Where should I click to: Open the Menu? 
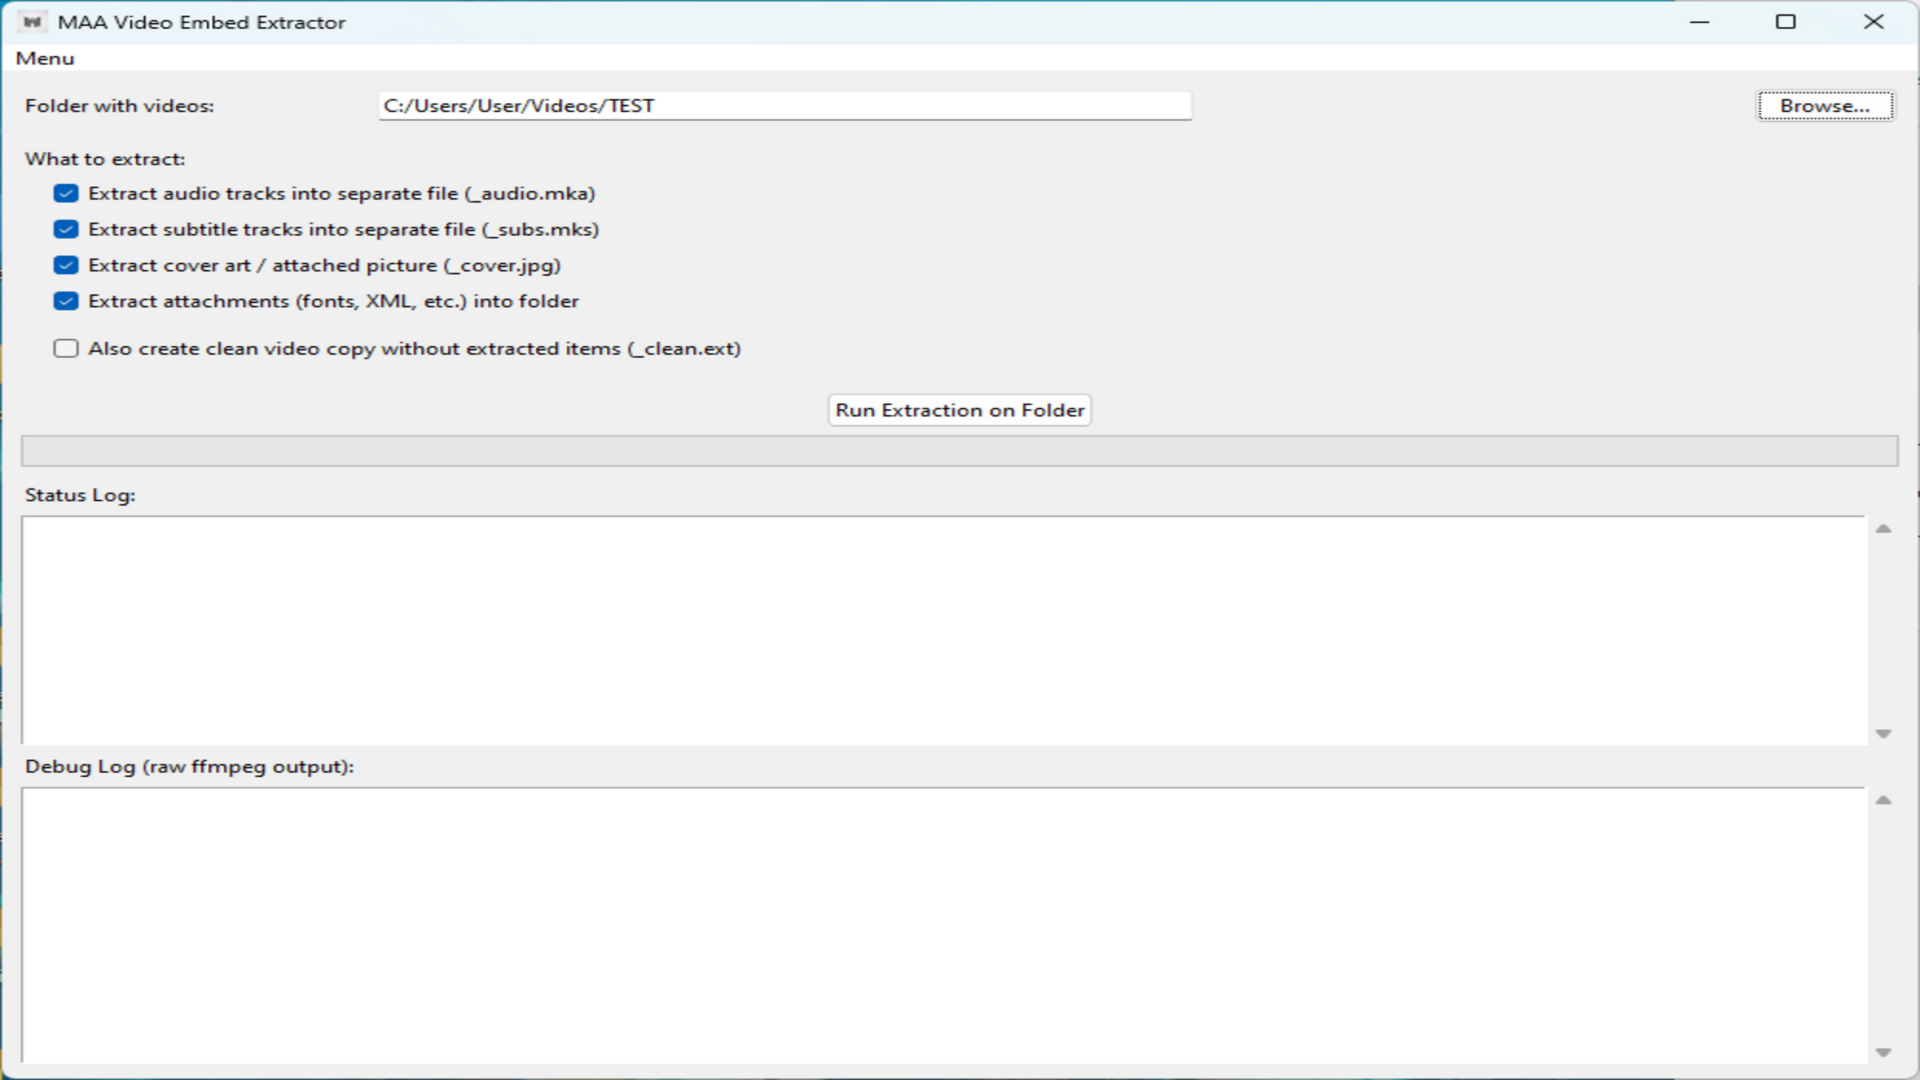pos(44,58)
